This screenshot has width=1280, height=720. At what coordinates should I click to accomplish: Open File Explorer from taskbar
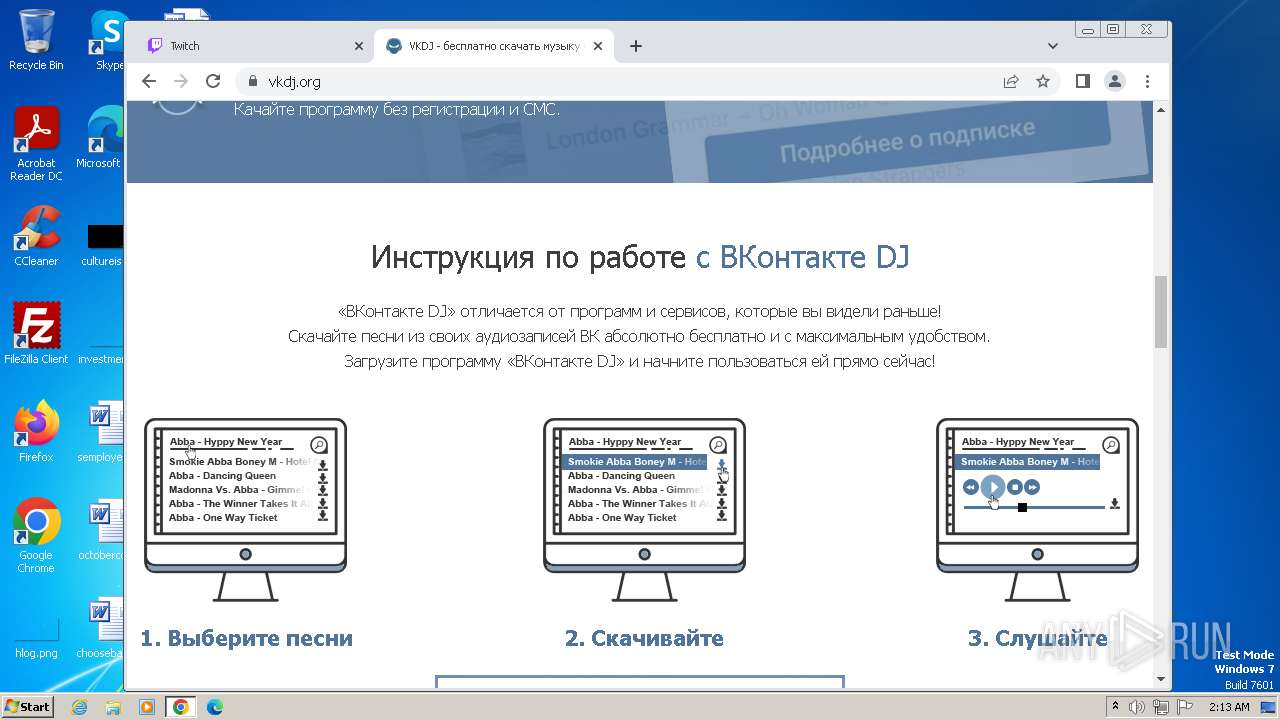pyautogui.click(x=113, y=707)
